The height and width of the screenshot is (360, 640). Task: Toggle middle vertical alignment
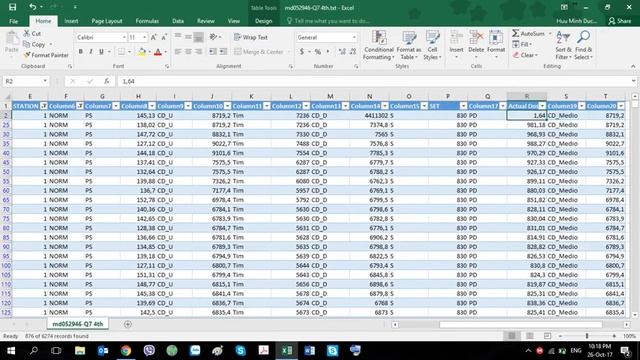(x=188, y=37)
